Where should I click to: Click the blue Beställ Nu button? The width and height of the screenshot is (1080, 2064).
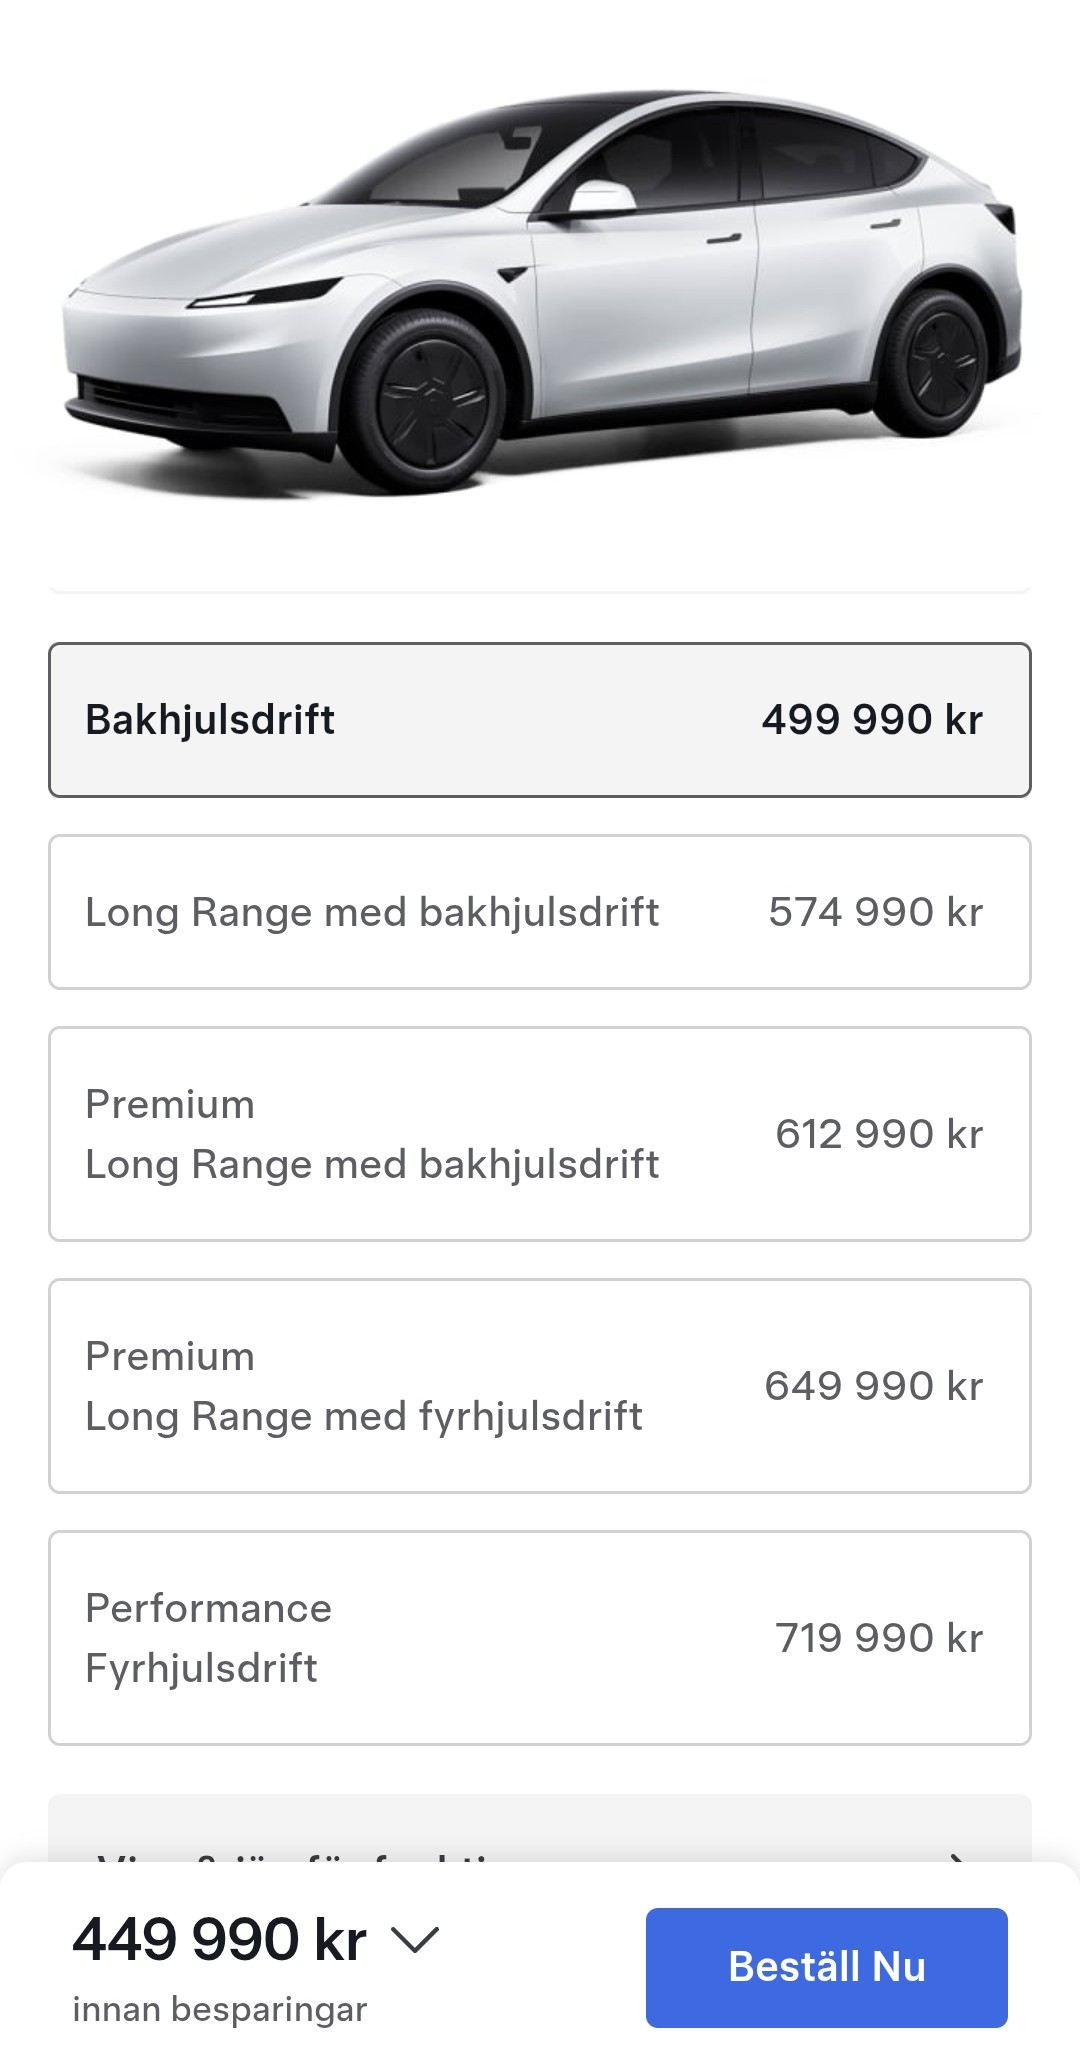coord(826,1967)
